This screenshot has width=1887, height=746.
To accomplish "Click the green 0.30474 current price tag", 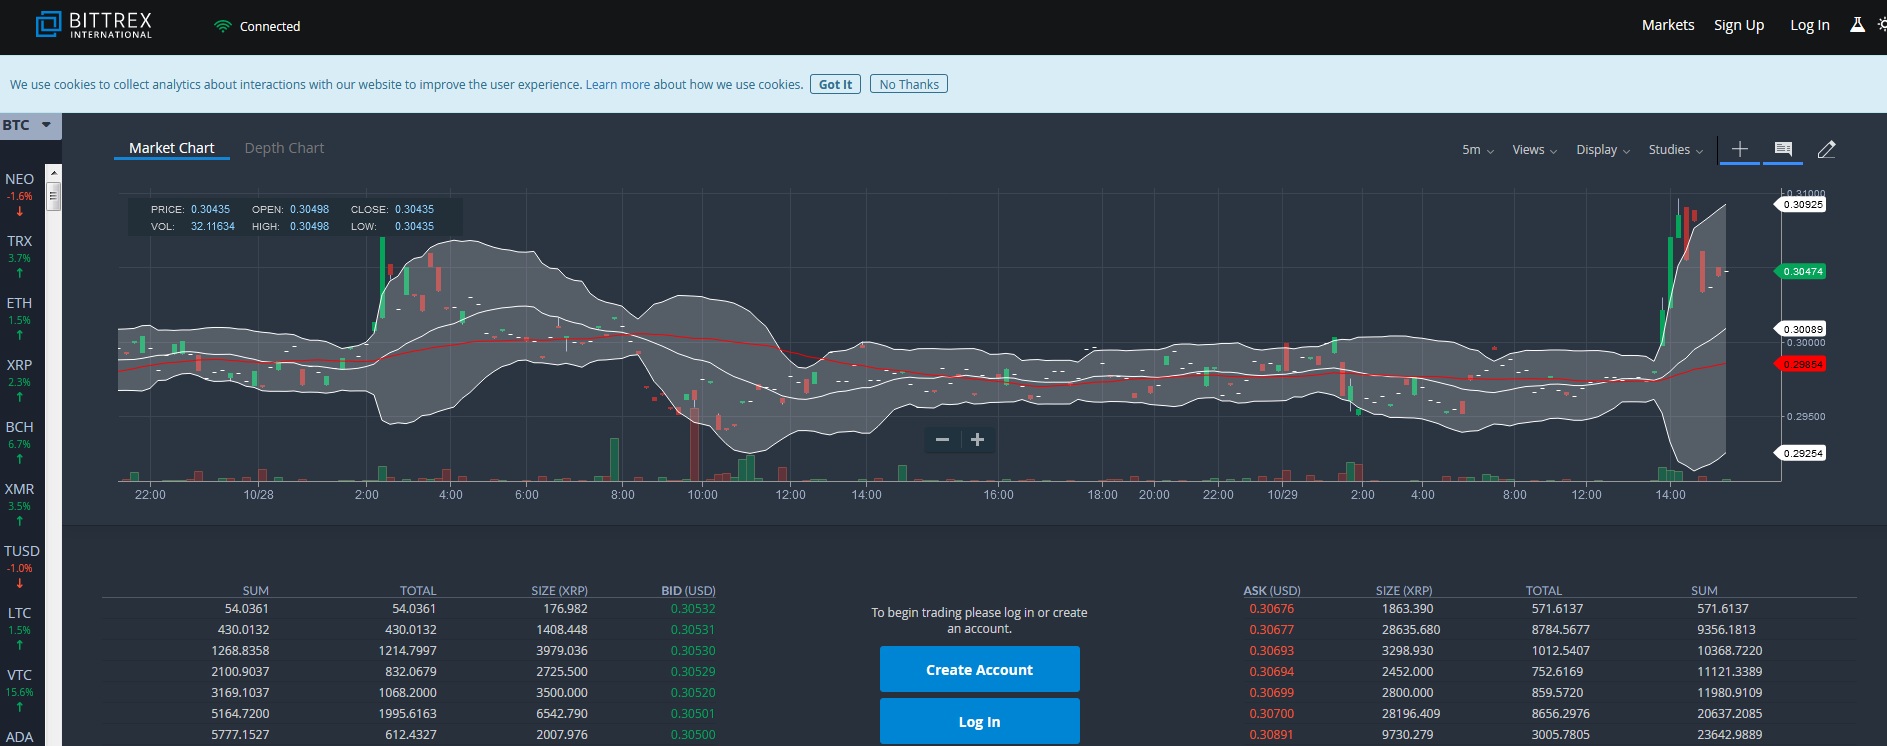I will (x=1802, y=271).
